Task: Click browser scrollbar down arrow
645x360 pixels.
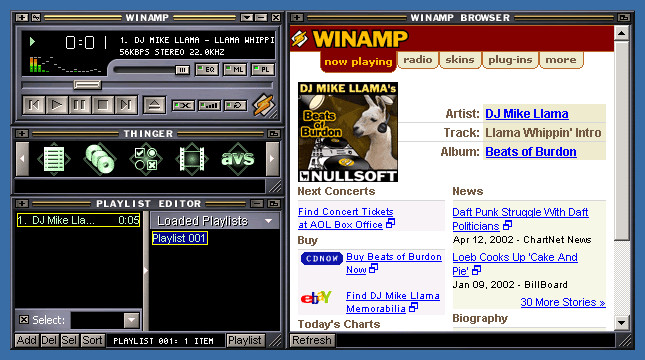Action: 622,323
